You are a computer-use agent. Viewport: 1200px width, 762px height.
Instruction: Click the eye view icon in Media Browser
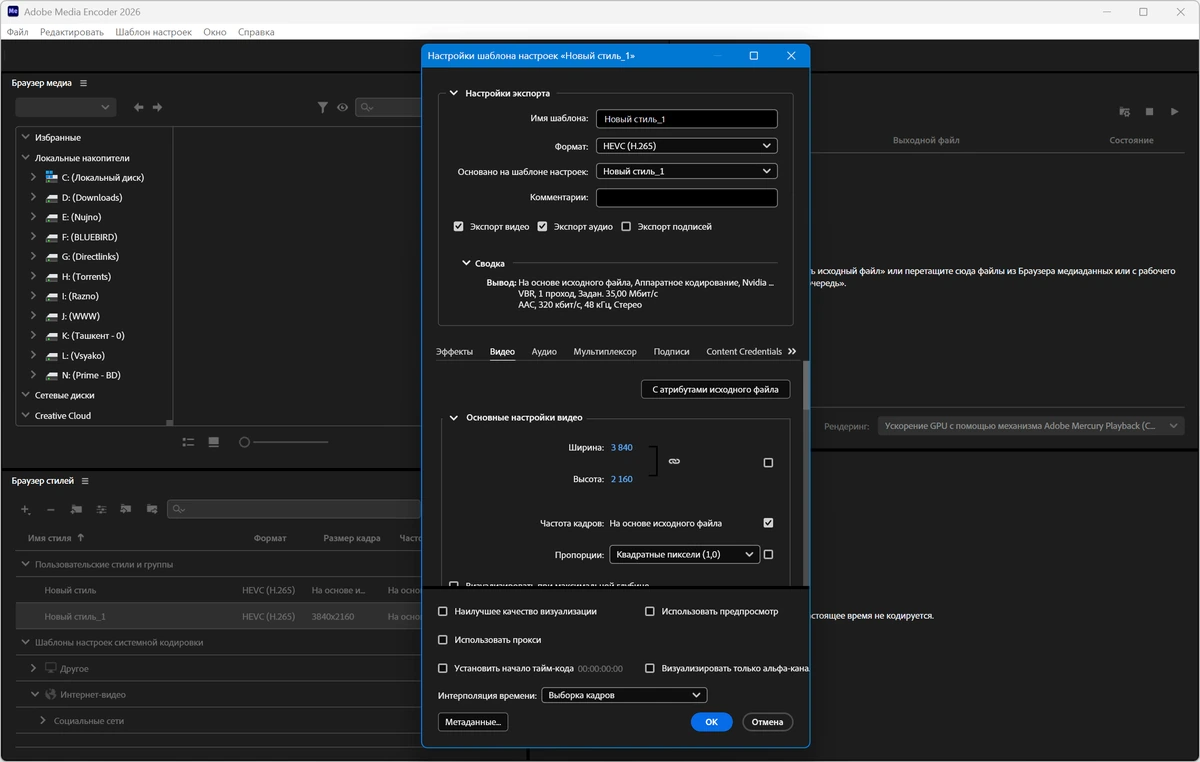[x=343, y=107]
